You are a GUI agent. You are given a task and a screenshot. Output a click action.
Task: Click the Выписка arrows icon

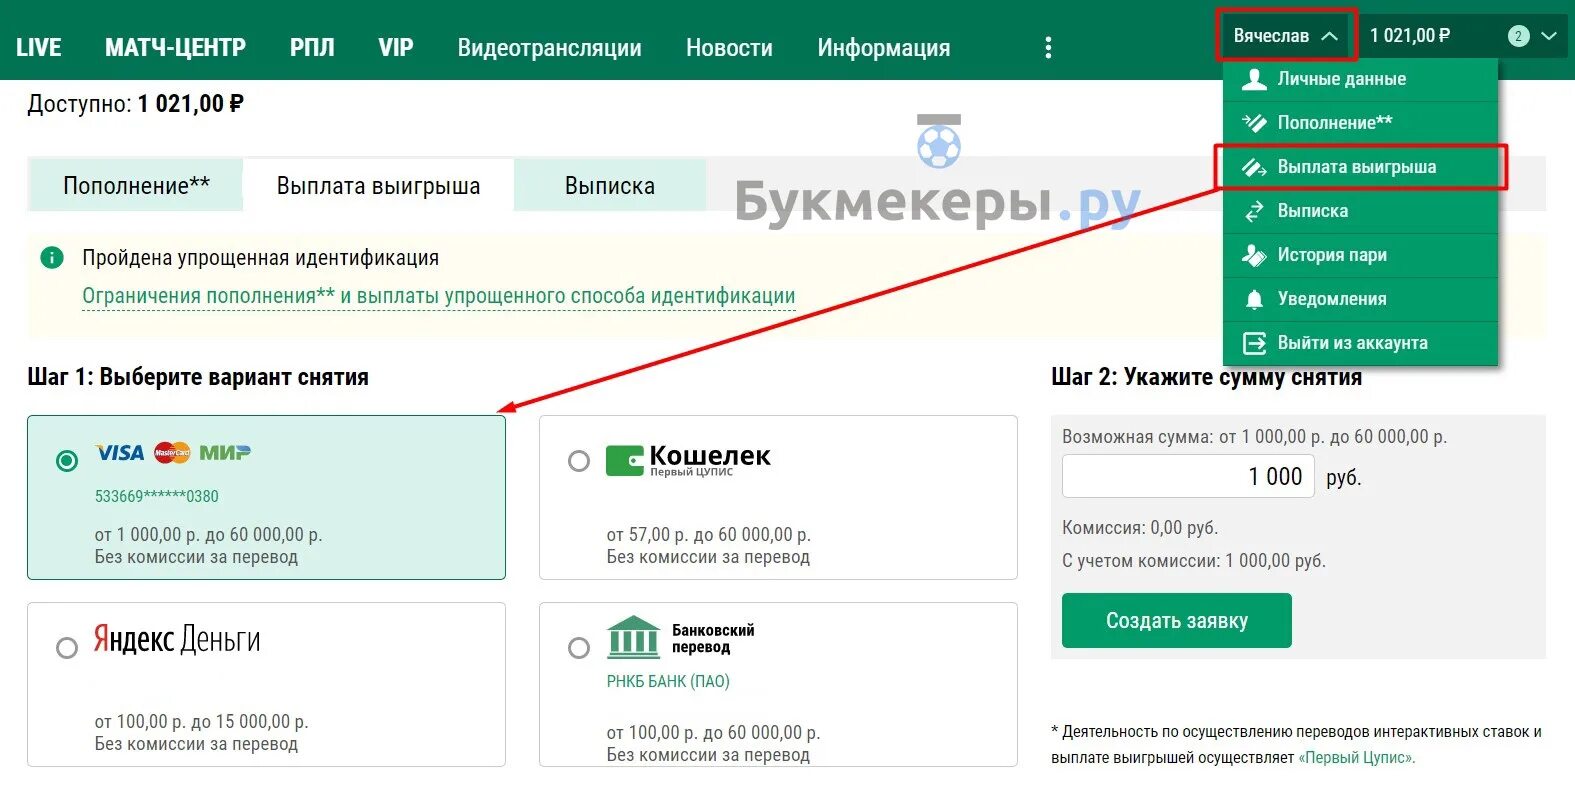click(1254, 211)
